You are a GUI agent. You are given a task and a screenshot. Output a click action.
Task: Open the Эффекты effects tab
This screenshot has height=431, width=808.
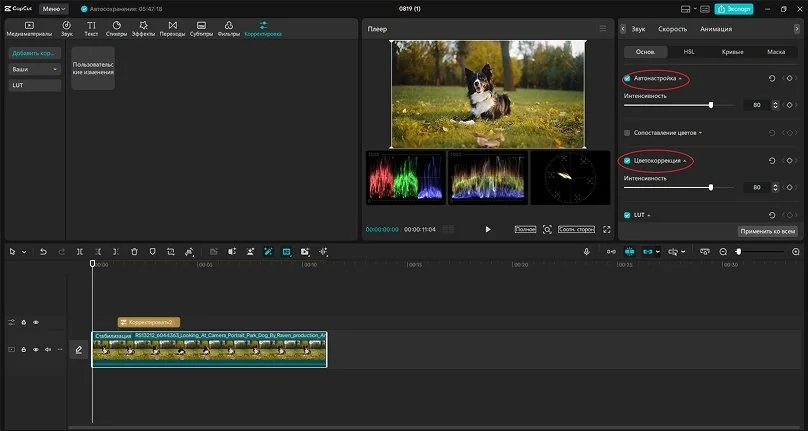[x=143, y=29]
